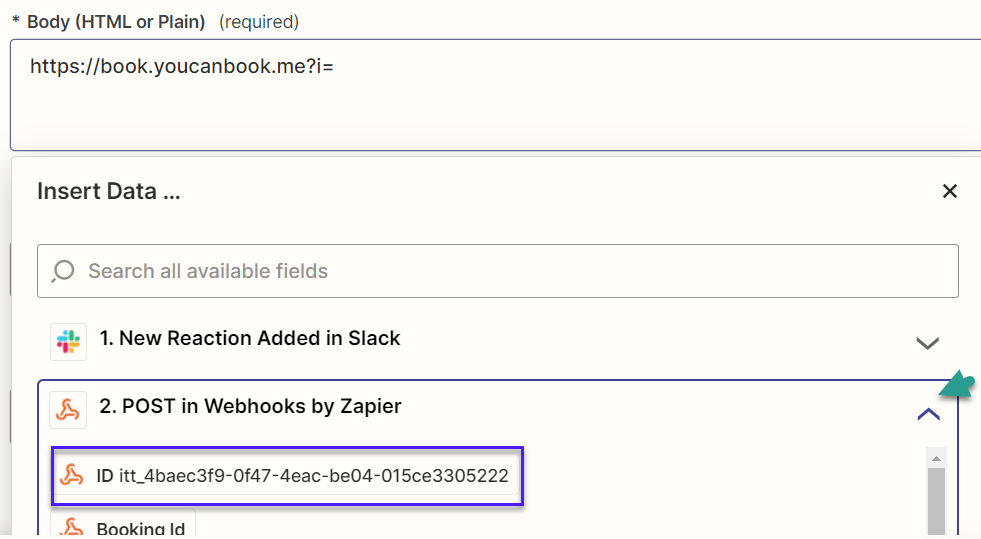Click the Body (HTML or Plain) label
The image size is (981, 539).
(x=116, y=22)
